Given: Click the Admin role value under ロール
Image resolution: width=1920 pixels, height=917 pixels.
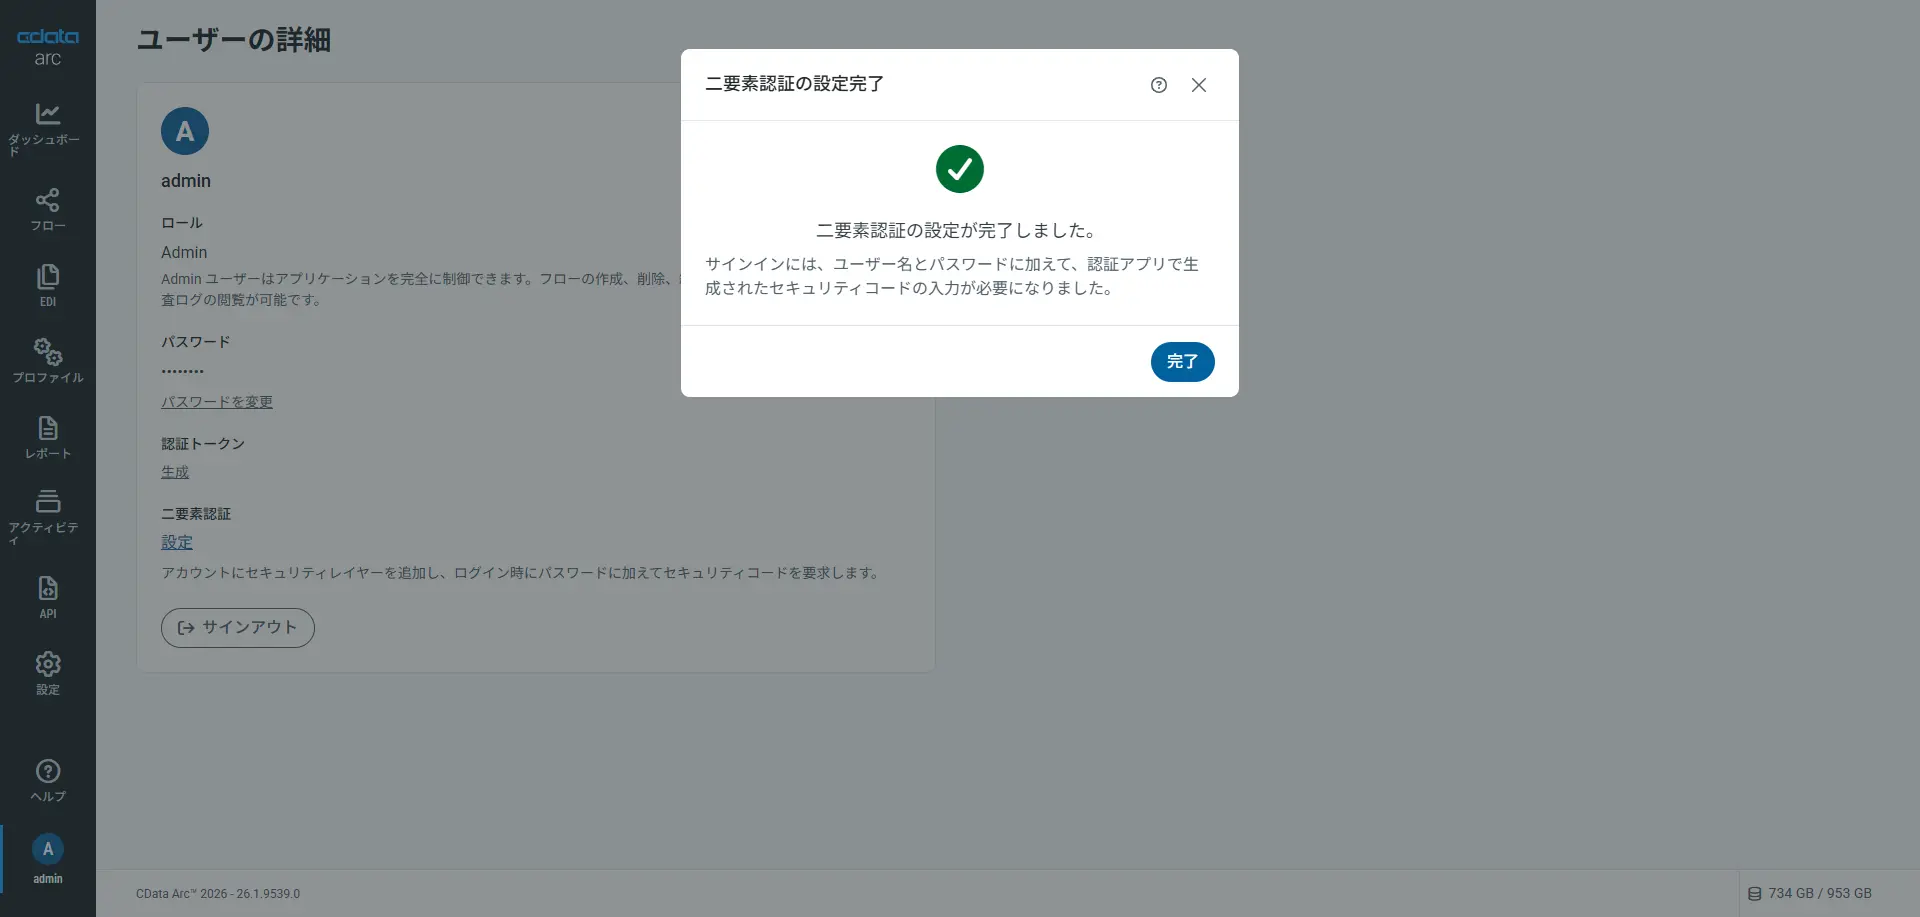Looking at the screenshot, I should (x=184, y=253).
